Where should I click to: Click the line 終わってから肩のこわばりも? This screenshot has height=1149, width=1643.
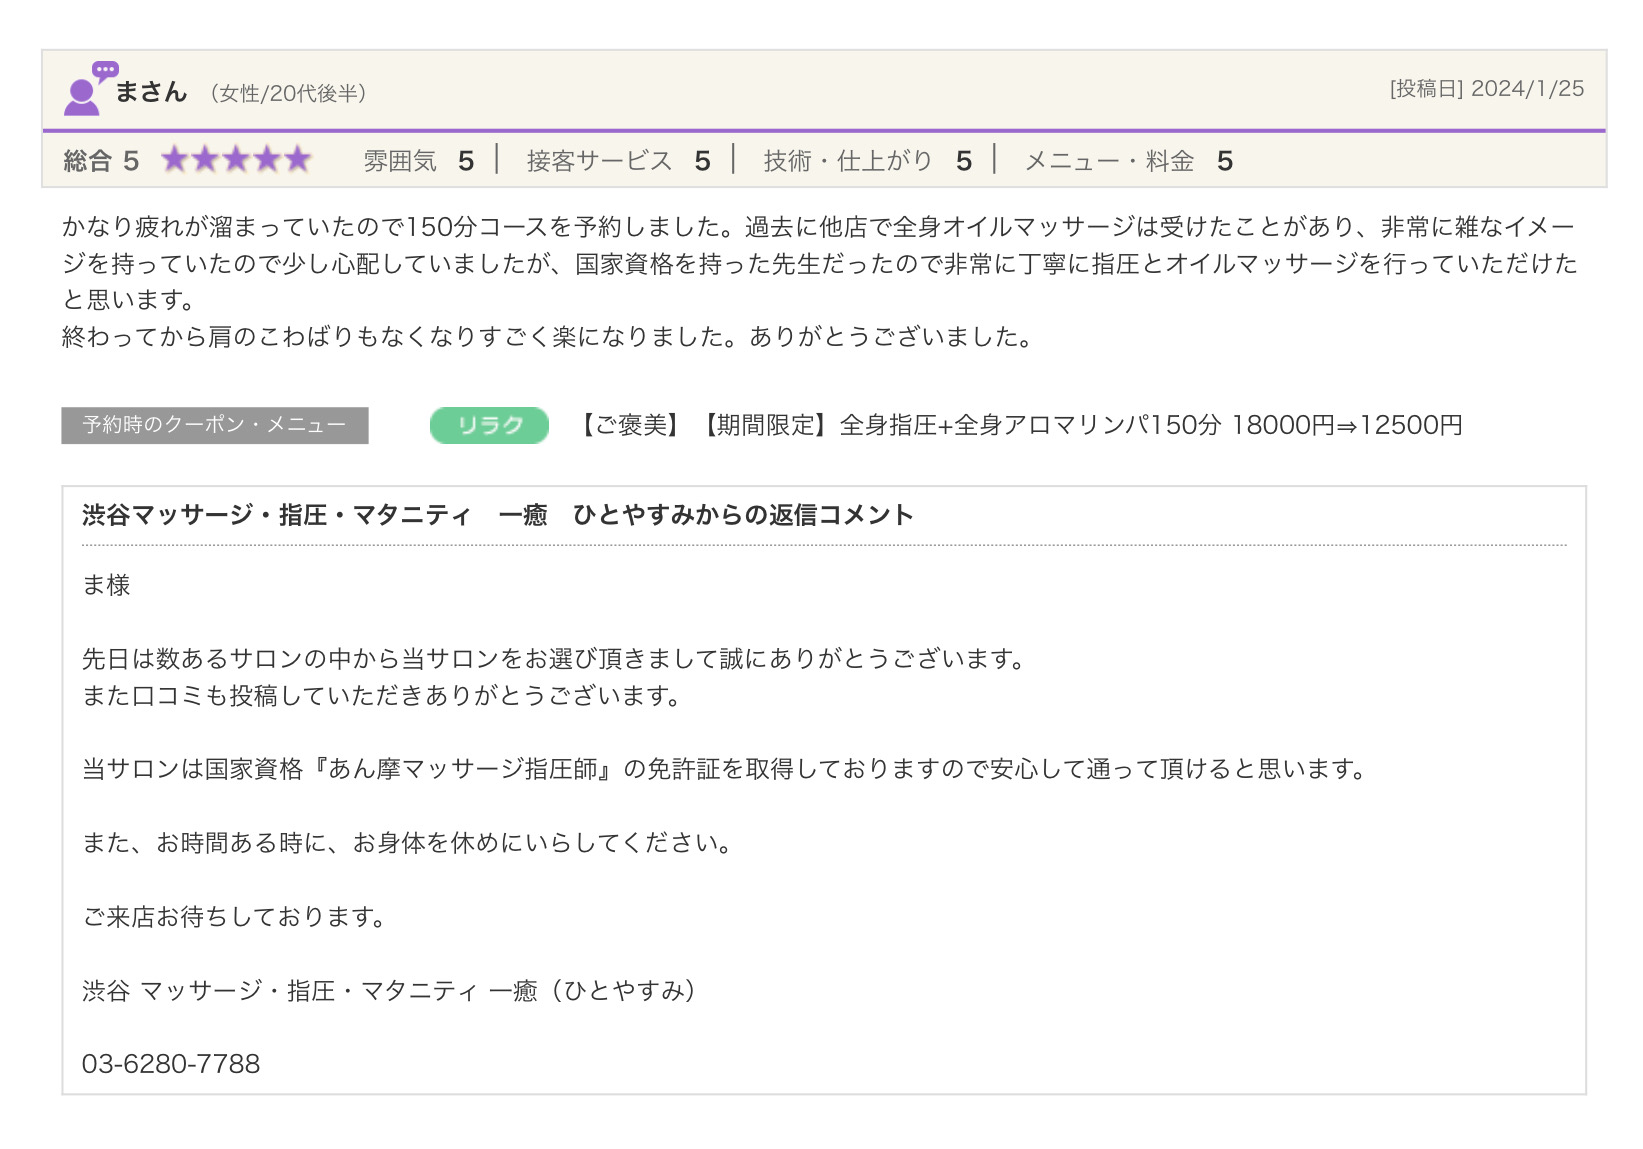[548, 337]
